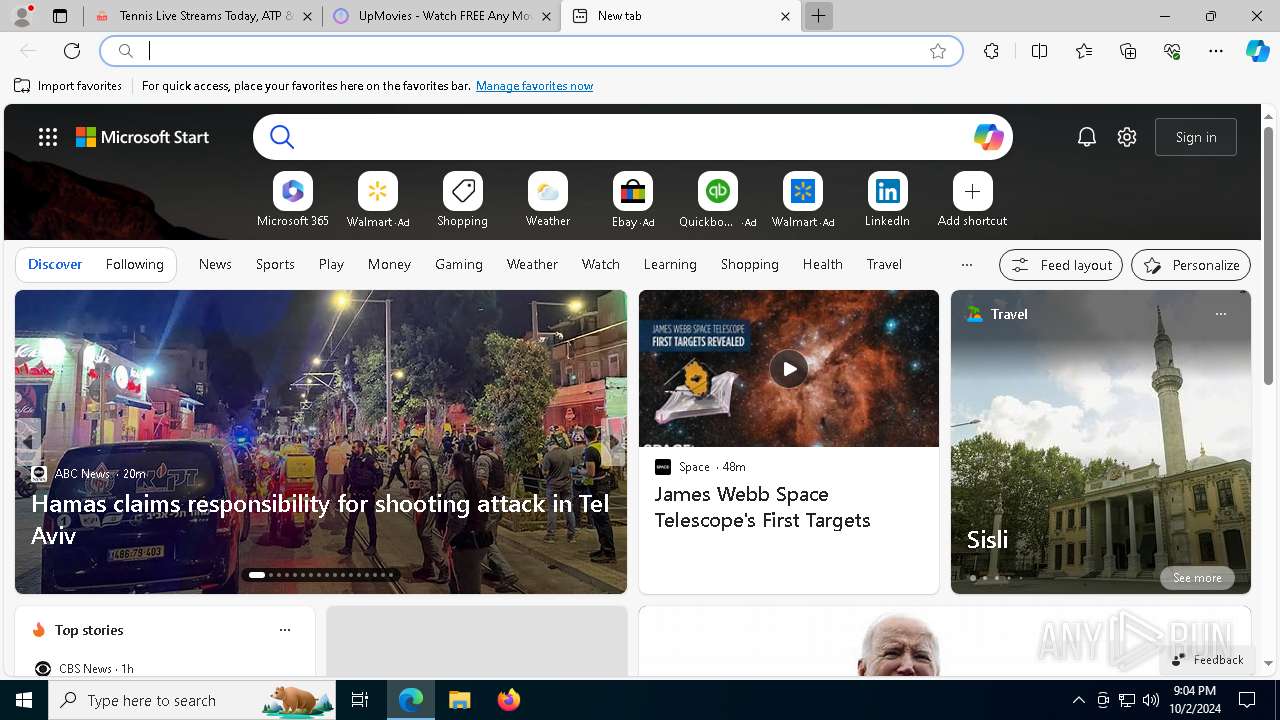This screenshot has width=1280, height=720.
Task: Open the volume control in tray
Action: (x=1151, y=700)
